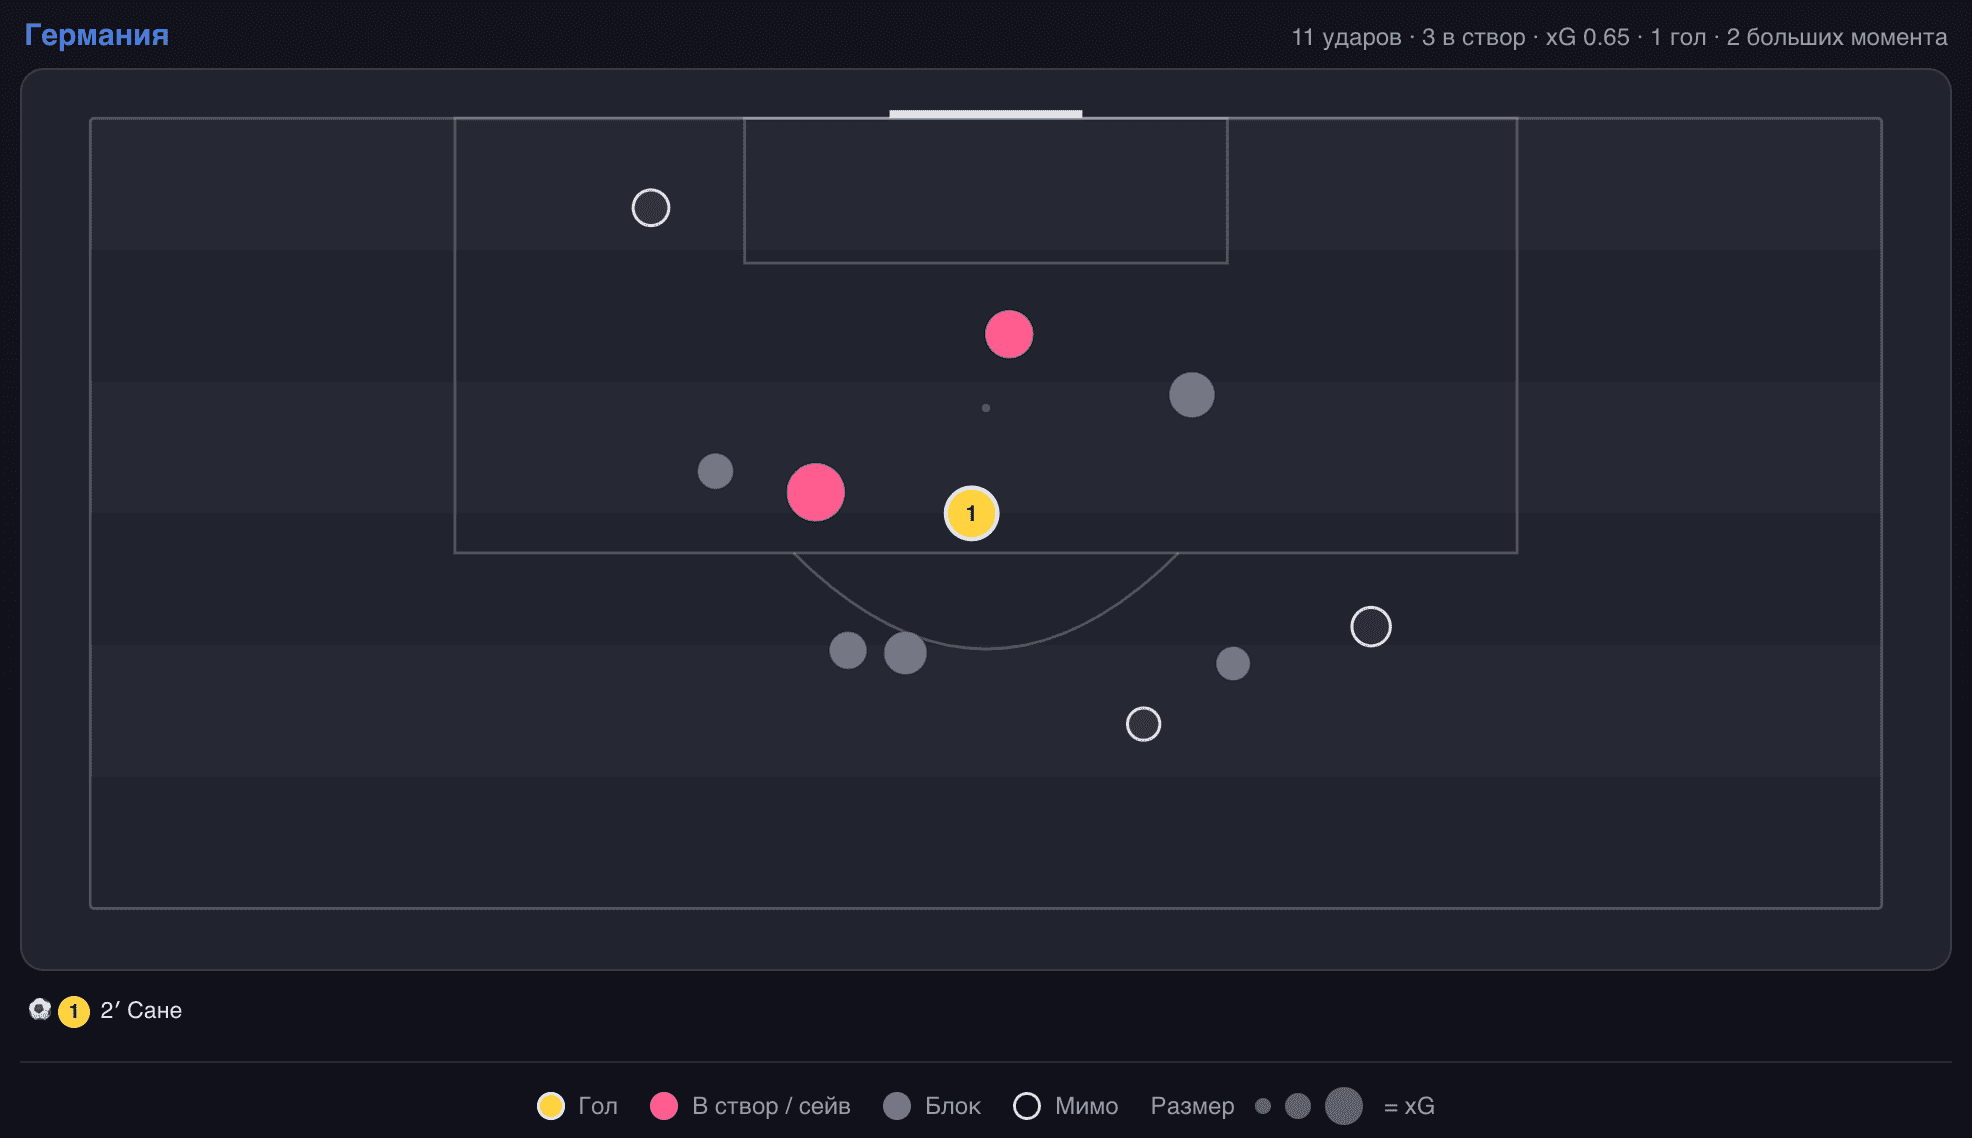Open the 2′ Сане goal entry
The image size is (1972, 1138).
(x=141, y=1011)
